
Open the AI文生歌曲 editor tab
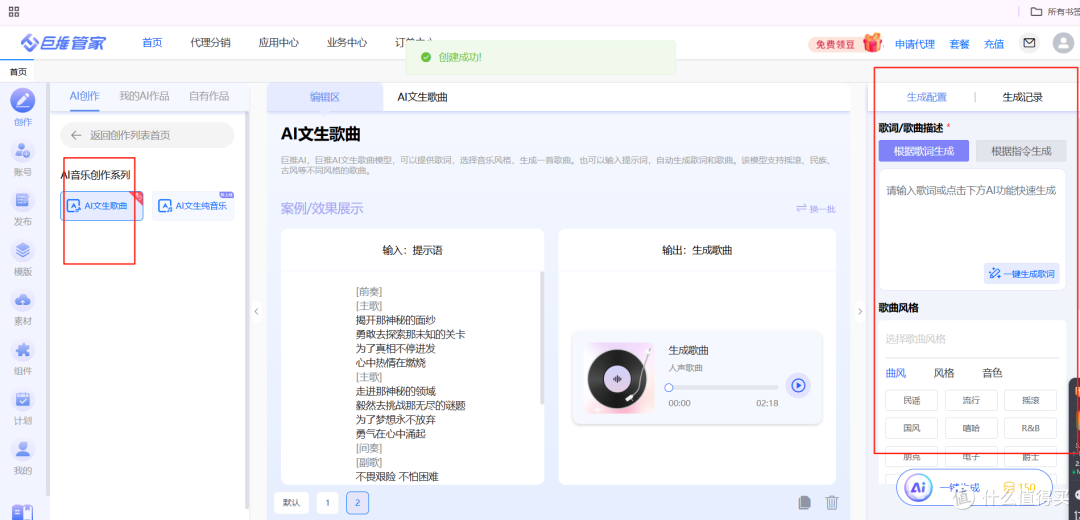(422, 97)
